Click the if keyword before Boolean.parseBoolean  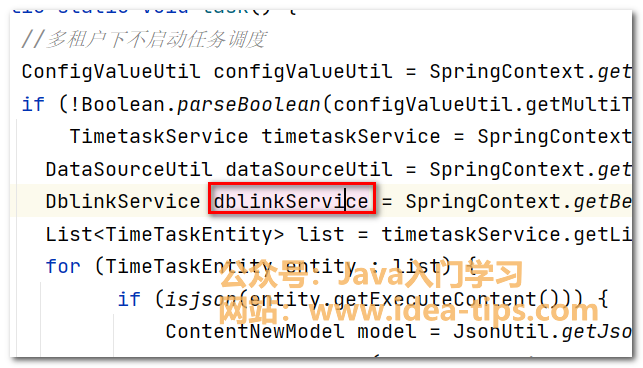(33, 104)
